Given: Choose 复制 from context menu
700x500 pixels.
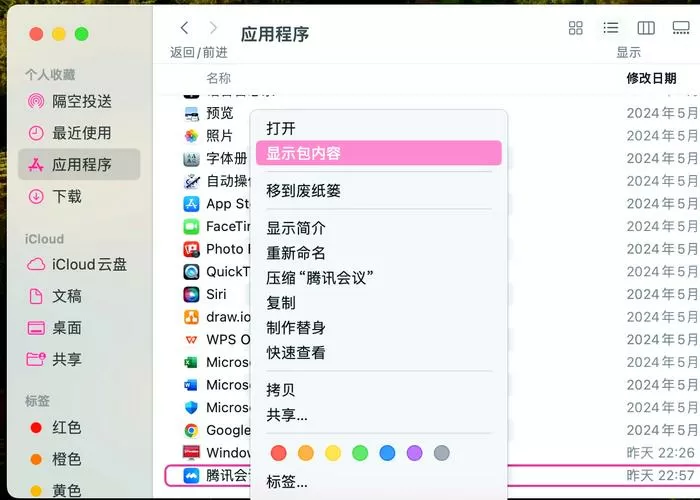Looking at the screenshot, I should coord(379,303).
